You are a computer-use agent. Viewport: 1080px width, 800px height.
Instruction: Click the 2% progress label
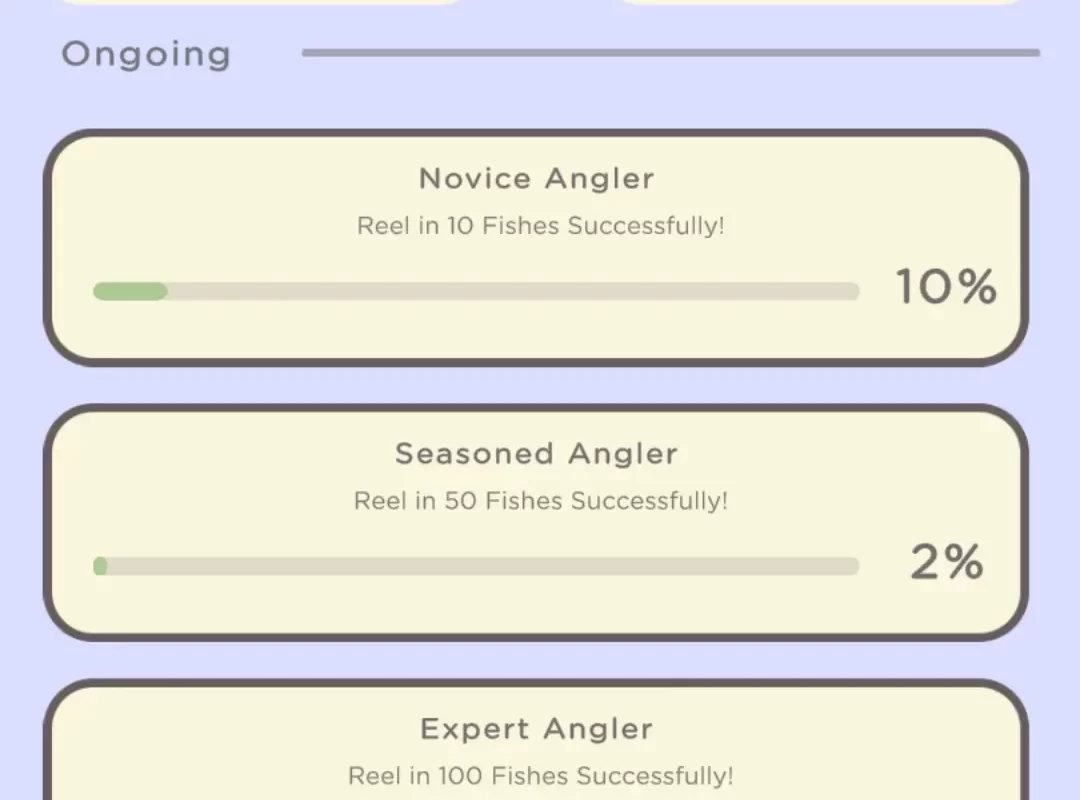coord(946,563)
